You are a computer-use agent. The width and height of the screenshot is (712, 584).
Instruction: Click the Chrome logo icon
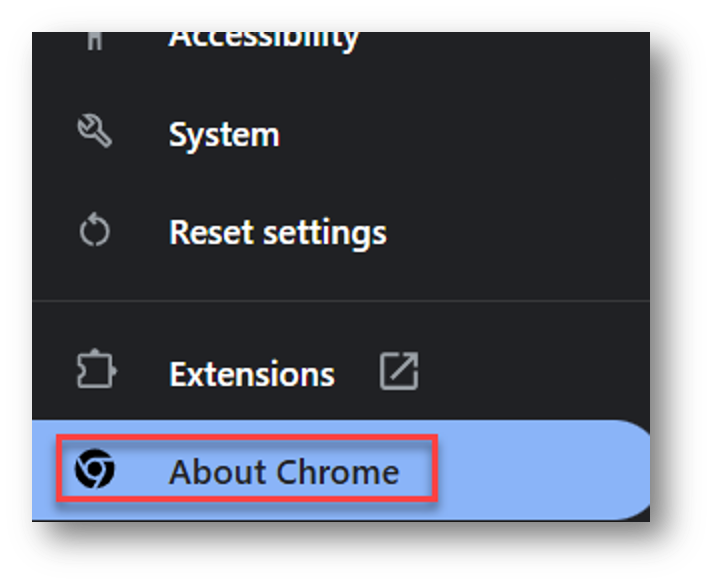click(x=95, y=470)
